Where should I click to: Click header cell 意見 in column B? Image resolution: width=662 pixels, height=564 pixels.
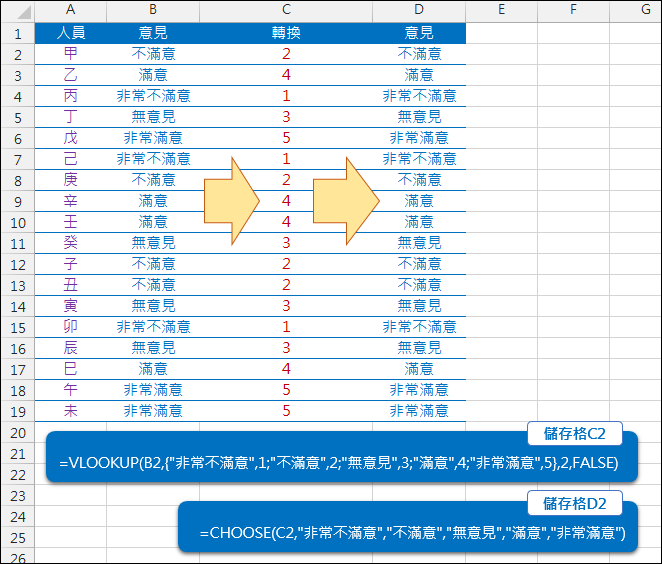click(153, 33)
